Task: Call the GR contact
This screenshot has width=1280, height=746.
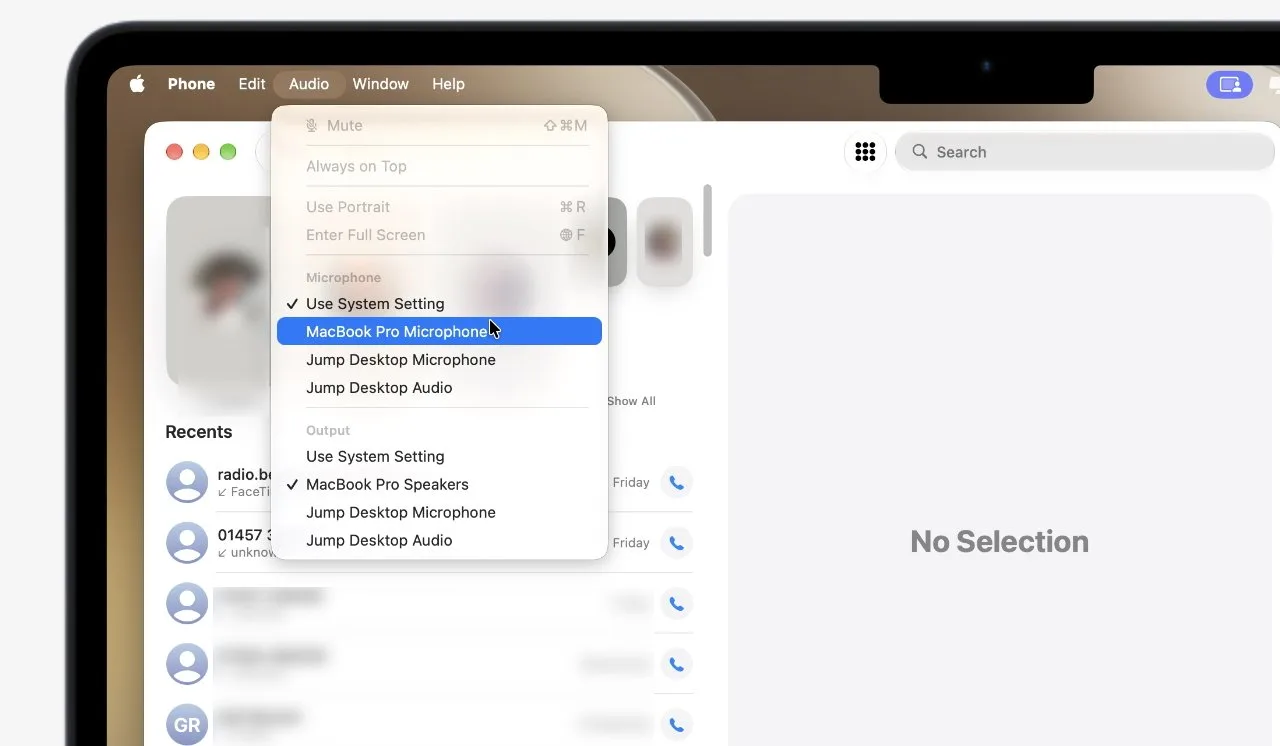Action: pos(676,725)
